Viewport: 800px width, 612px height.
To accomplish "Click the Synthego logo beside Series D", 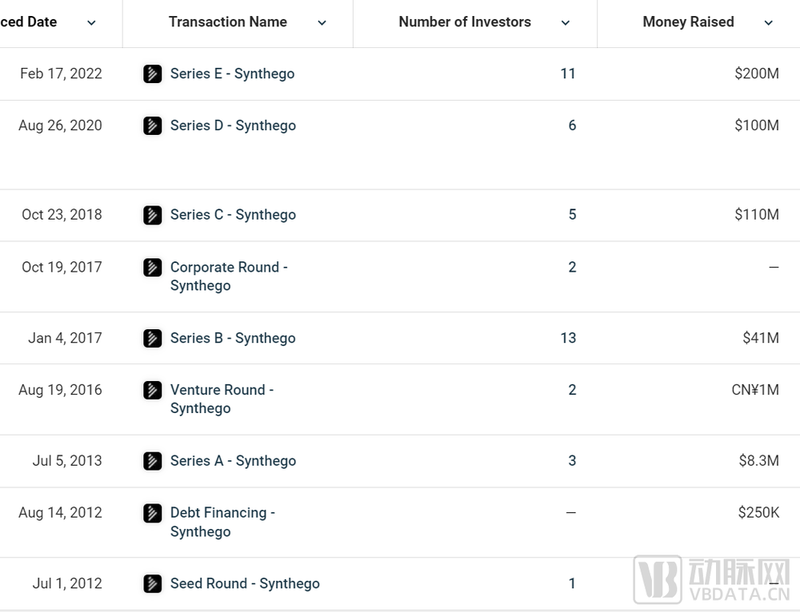I will (153, 126).
